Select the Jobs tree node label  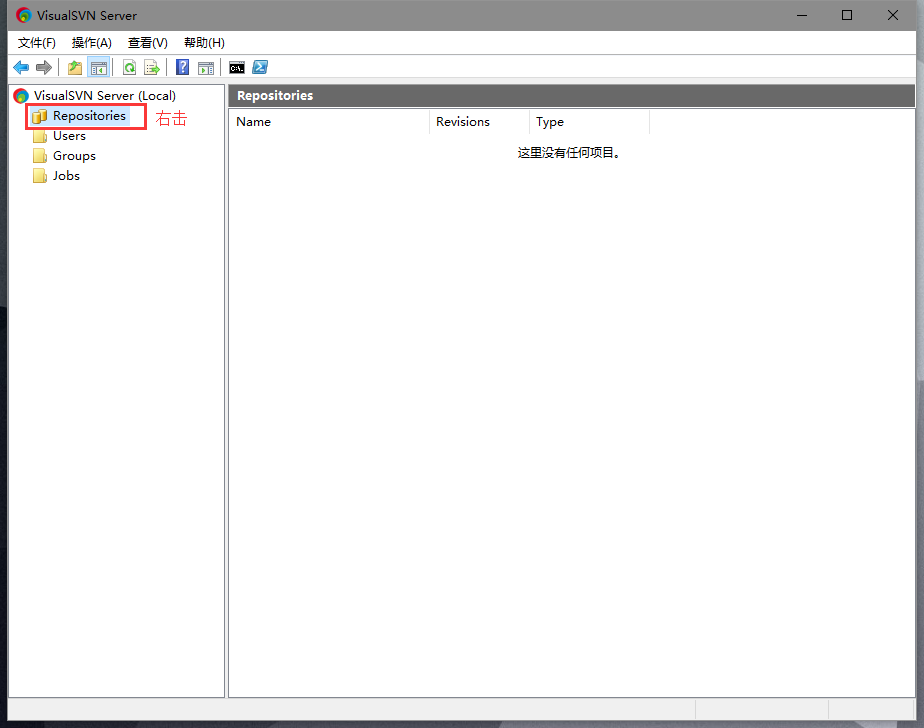66,176
